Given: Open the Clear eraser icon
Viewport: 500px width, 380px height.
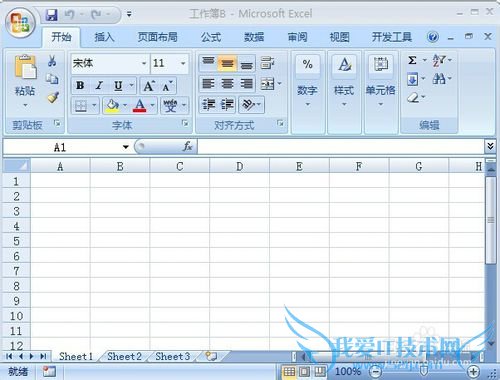Looking at the screenshot, I should point(413,98).
